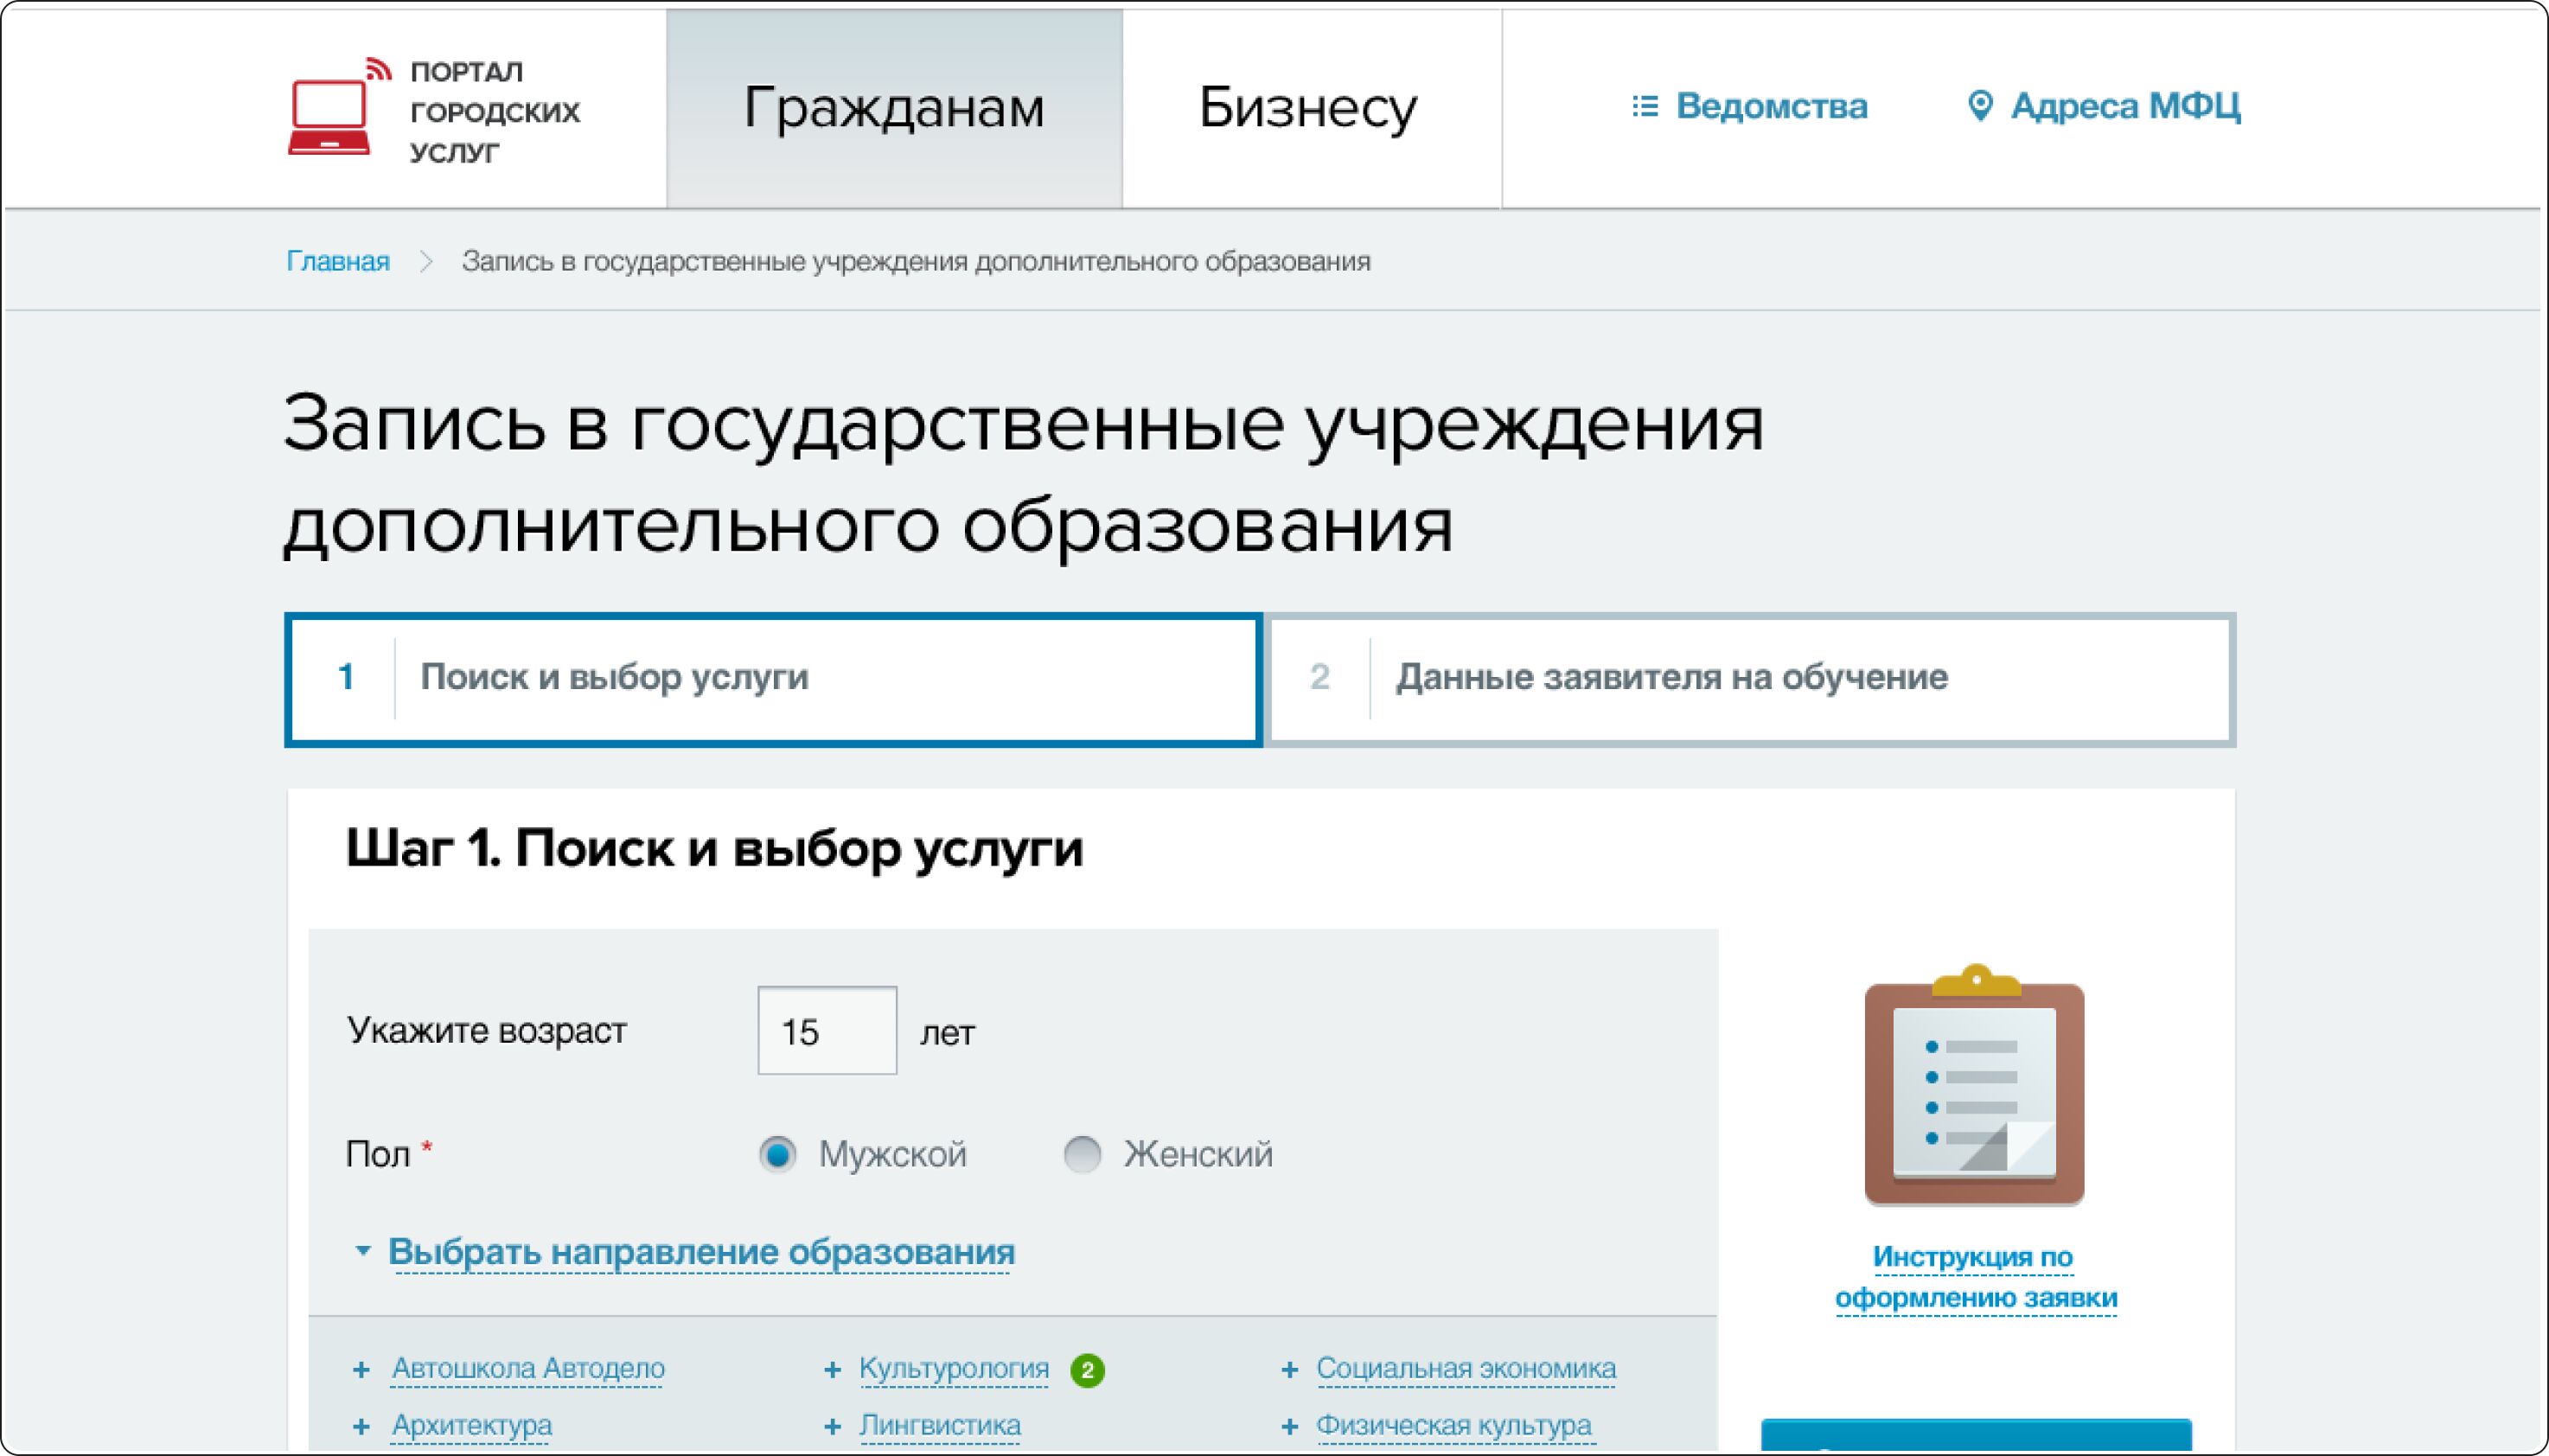Click the breadcrumb chevron after Главная
The width and height of the screenshot is (2549, 1456).
427,262
